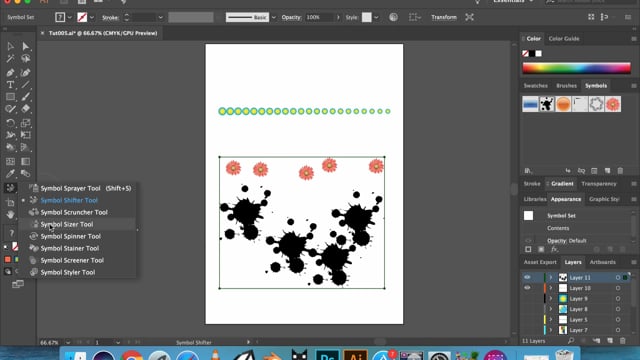Delete layer using Layers panel trash icon
This screenshot has width=640, height=360.
[622, 340]
